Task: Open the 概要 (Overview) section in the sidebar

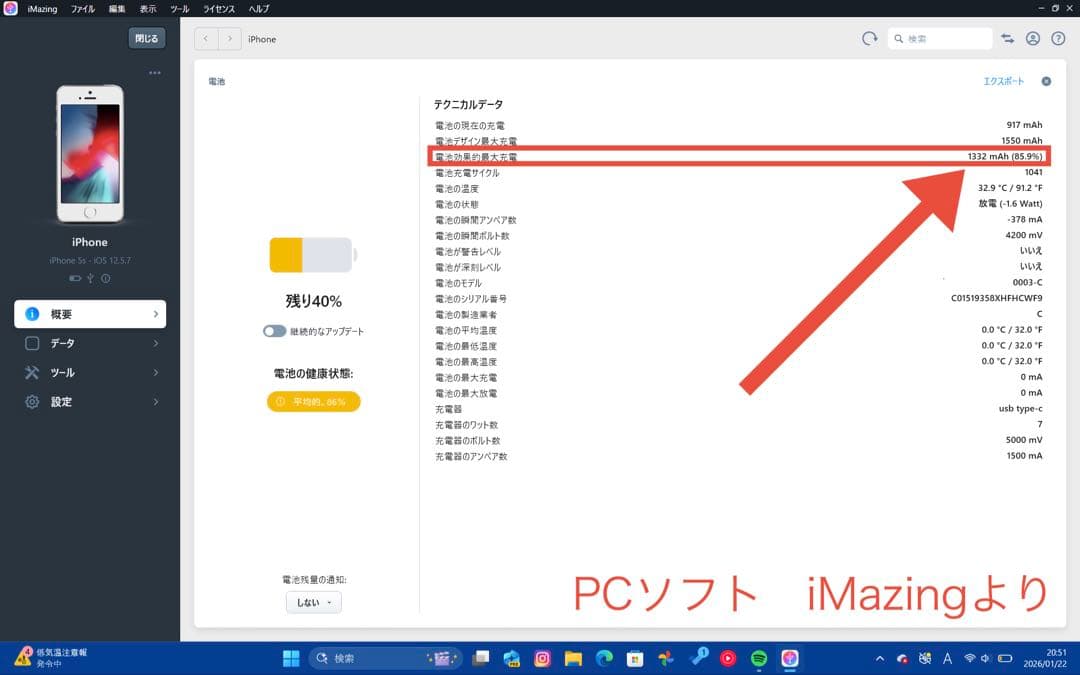Action: [x=63, y=313]
